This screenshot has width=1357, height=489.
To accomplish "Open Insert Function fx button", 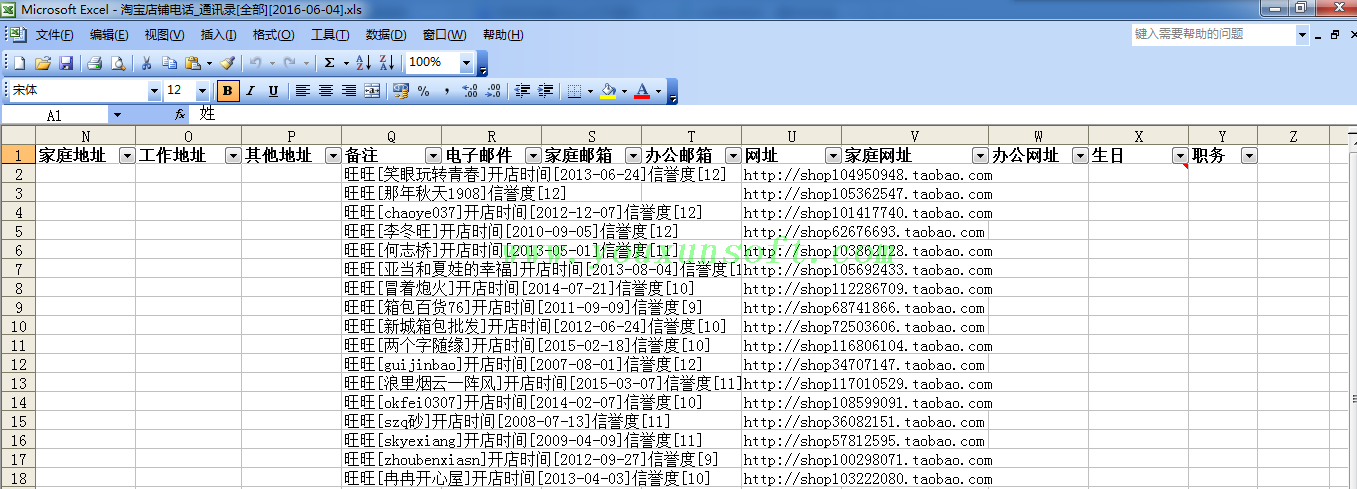I will [180, 115].
